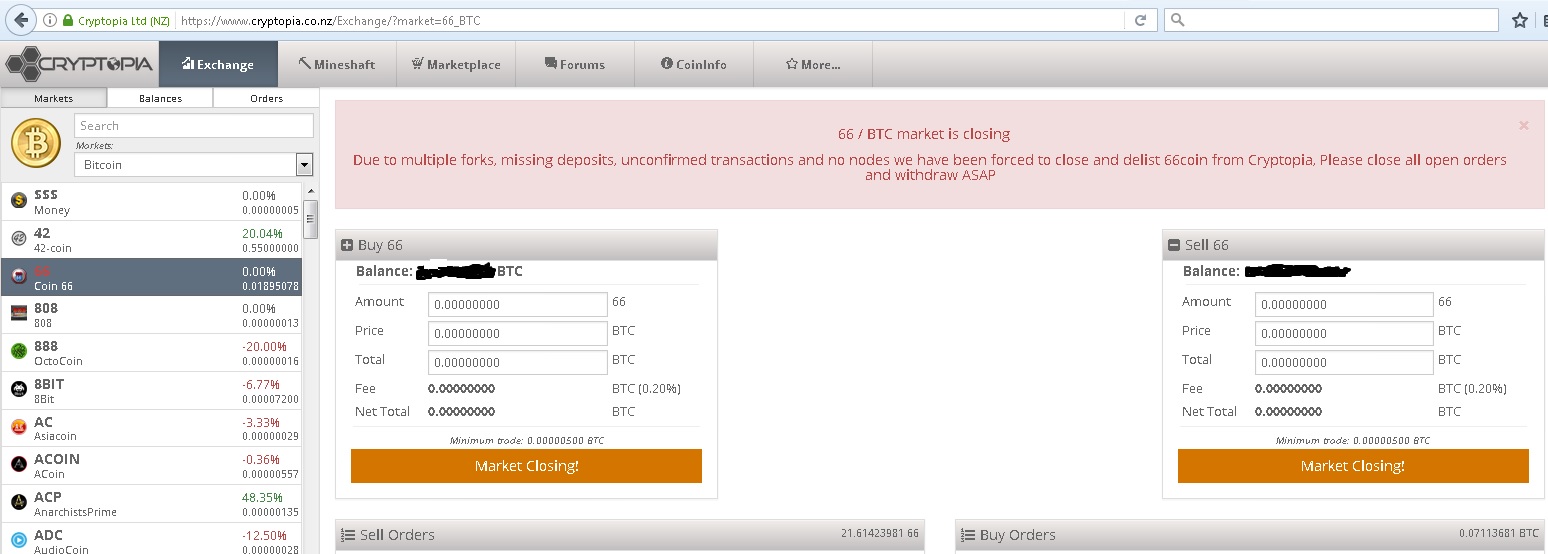The image size is (1548, 554).
Task: Select the AnarchistsPrime icon
Action: point(18,502)
